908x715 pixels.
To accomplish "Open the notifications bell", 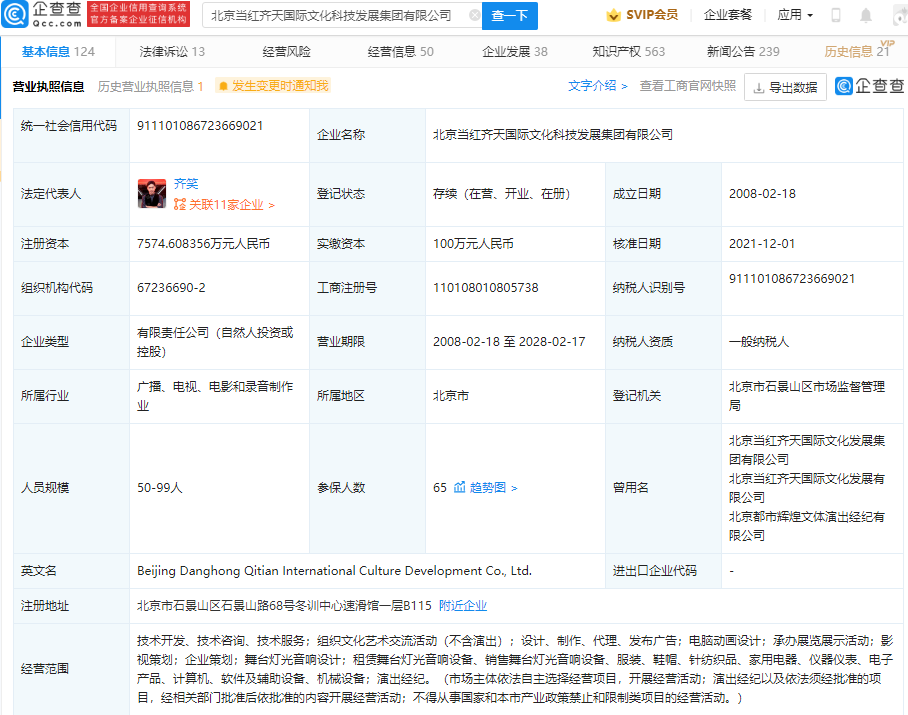I will click(866, 16).
